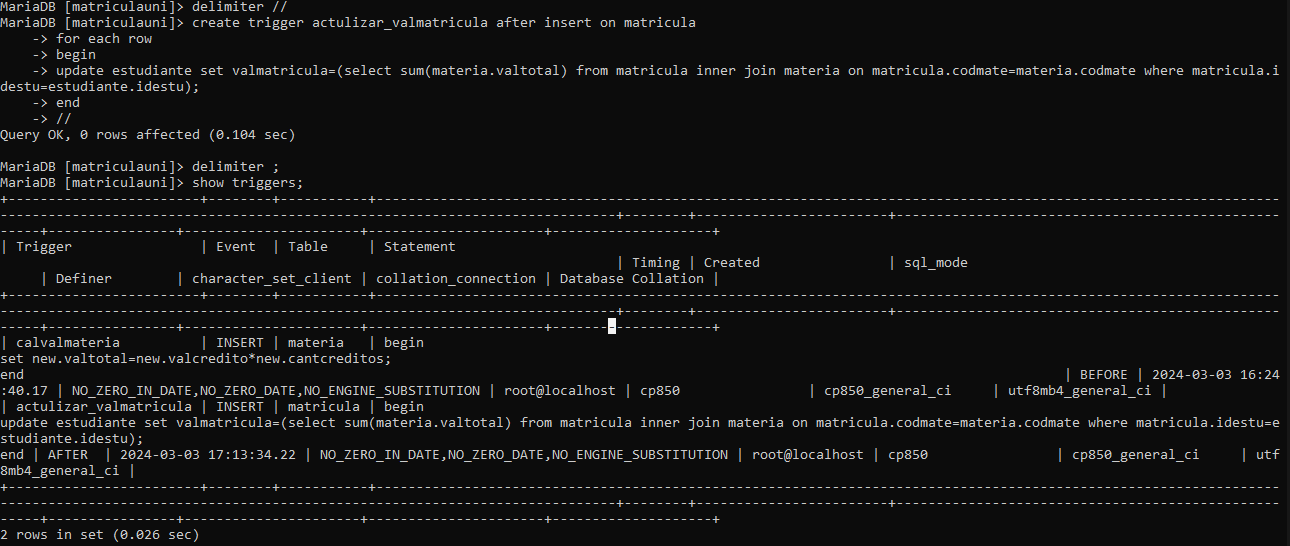This screenshot has height=546, width=1290.
Task: Click the character_set_client column header
Action: (271, 279)
